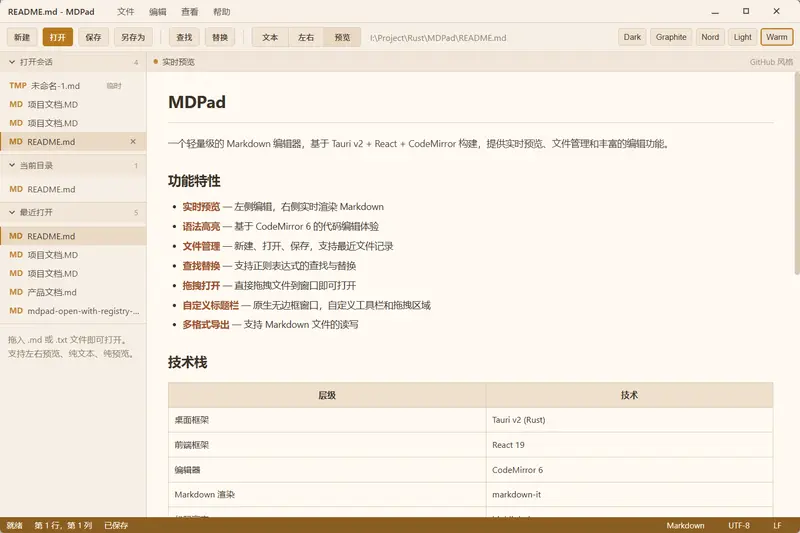The height and width of the screenshot is (533, 800).
Task: Apply the Nord theme
Action: click(x=710, y=37)
